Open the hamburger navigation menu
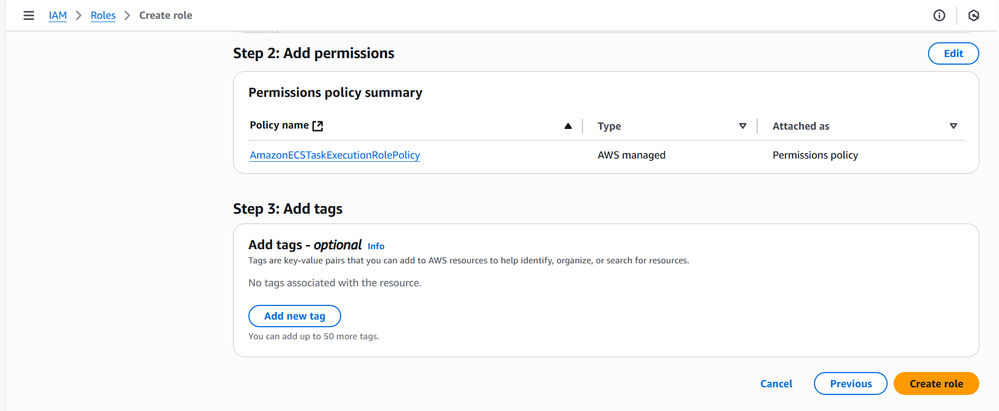Screen dimensions: 999x411 coord(28,16)
